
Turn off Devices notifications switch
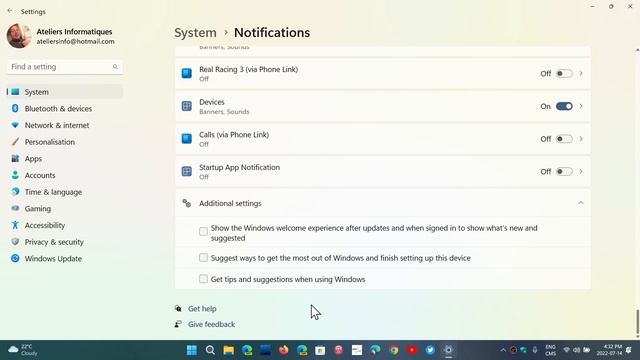(564, 106)
